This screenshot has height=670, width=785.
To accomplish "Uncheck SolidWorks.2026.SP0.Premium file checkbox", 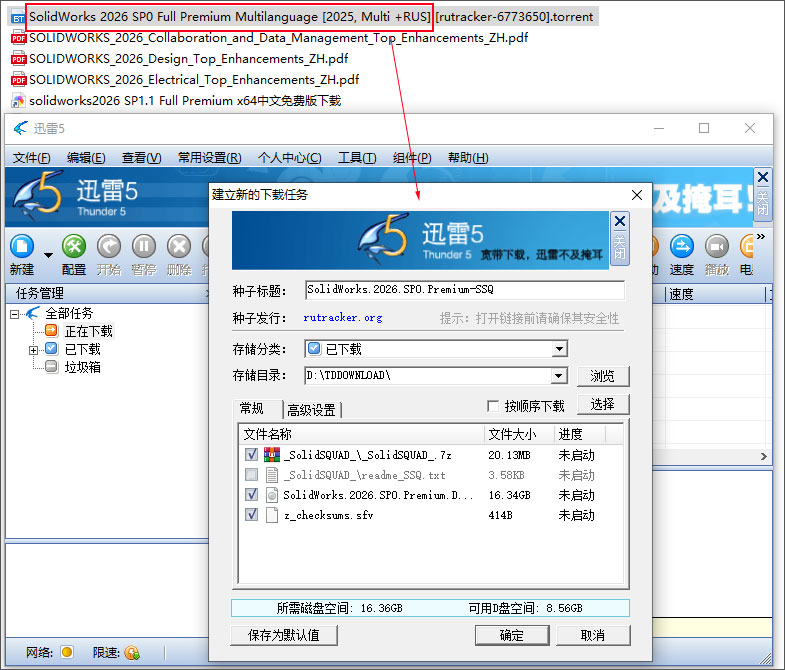I will (x=251, y=495).
